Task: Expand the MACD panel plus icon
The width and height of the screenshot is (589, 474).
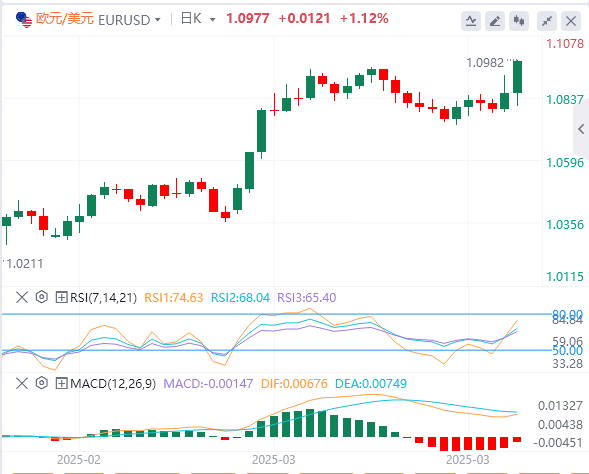Action: point(61,383)
